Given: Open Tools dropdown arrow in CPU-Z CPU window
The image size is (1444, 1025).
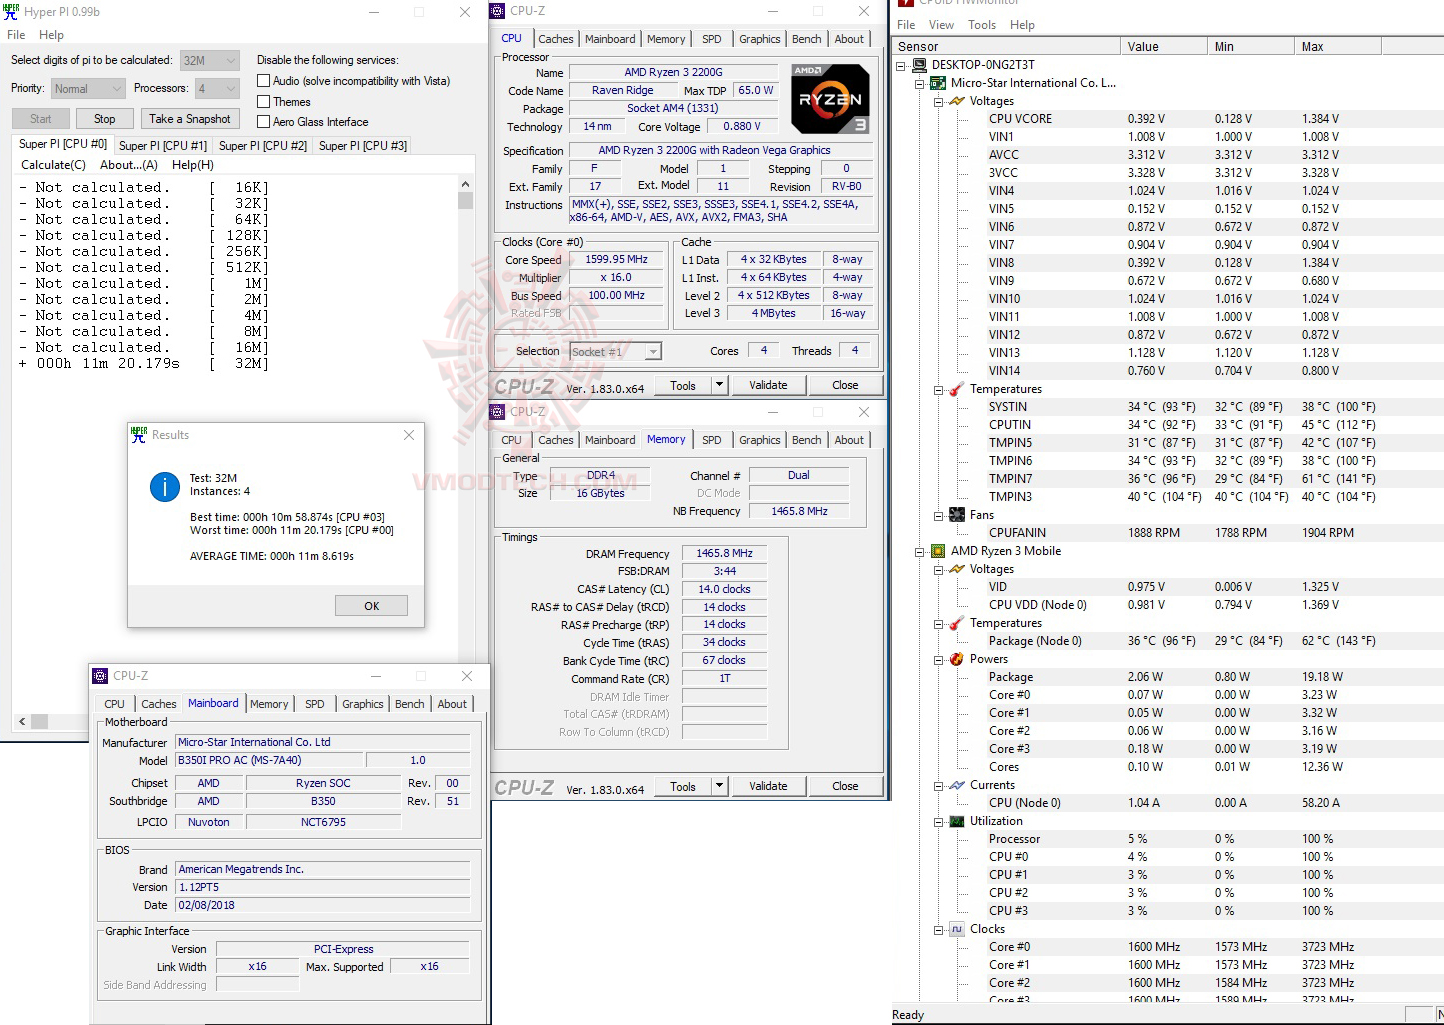Looking at the screenshot, I should coord(719,385).
